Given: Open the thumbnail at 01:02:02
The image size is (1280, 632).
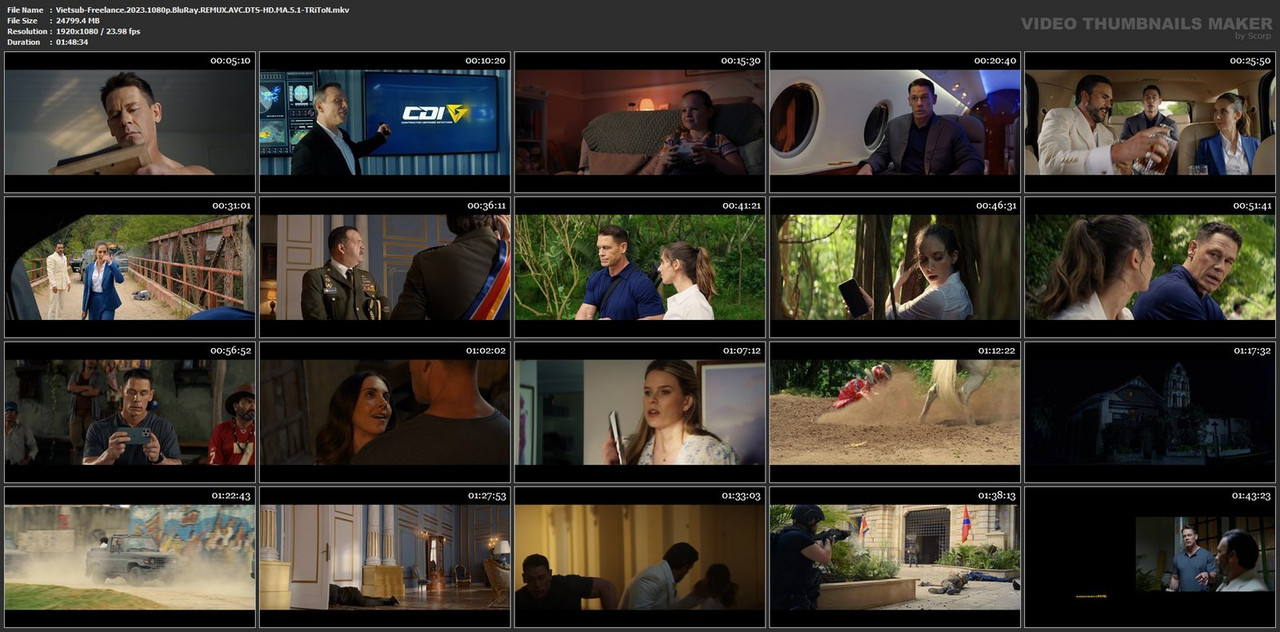Looking at the screenshot, I should [385, 412].
